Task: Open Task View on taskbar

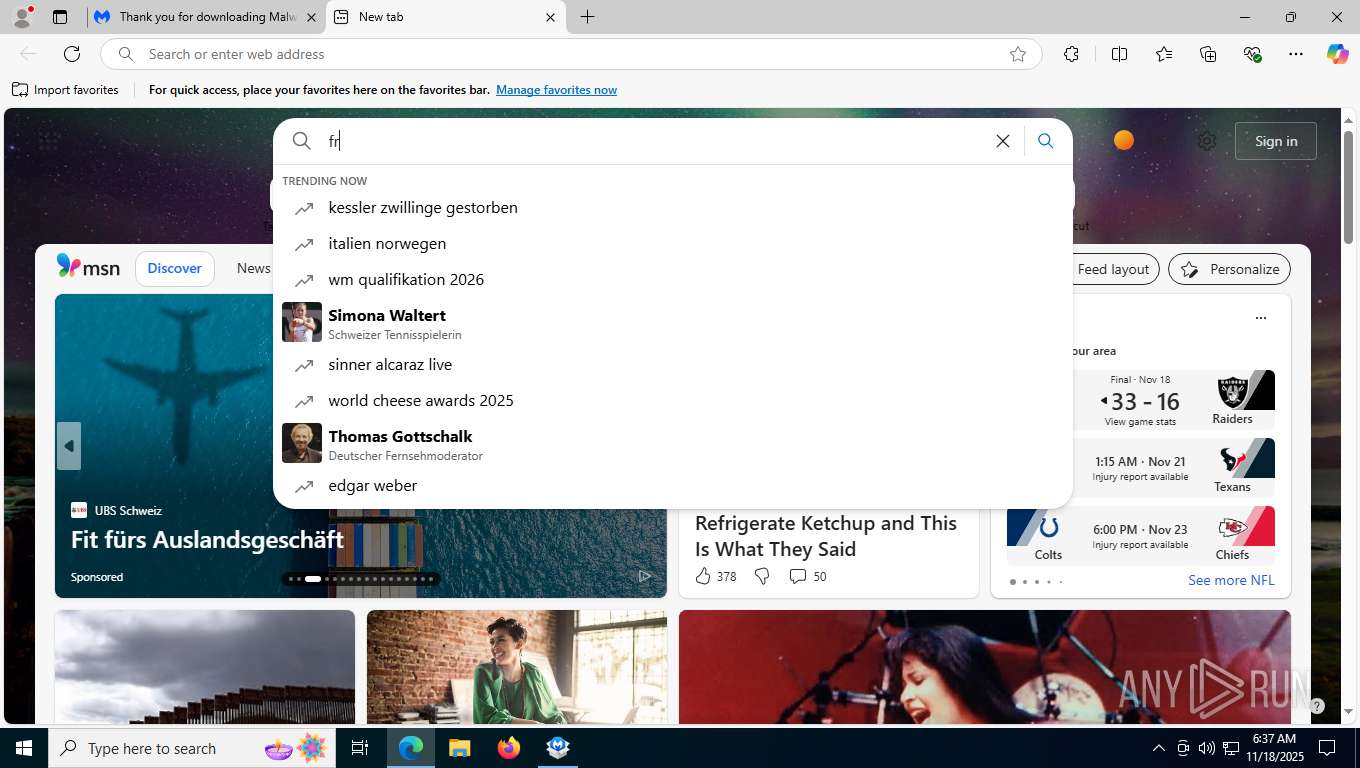Action: (360, 748)
